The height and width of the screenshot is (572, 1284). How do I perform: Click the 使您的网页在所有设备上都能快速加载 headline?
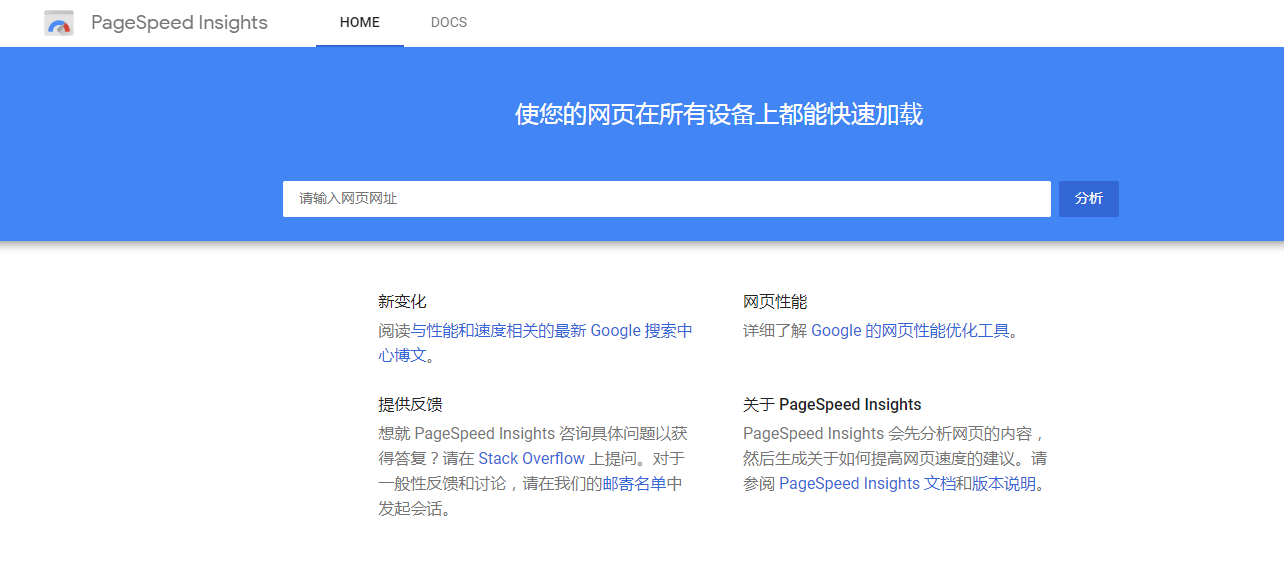(x=719, y=115)
